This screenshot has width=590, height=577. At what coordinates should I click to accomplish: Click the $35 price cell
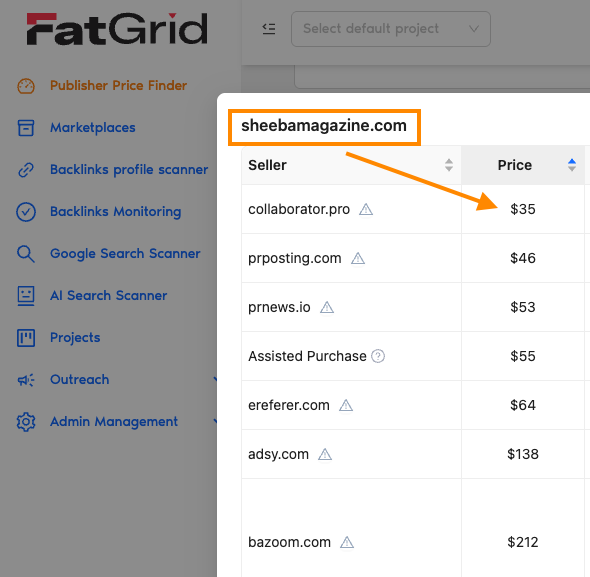tap(523, 209)
